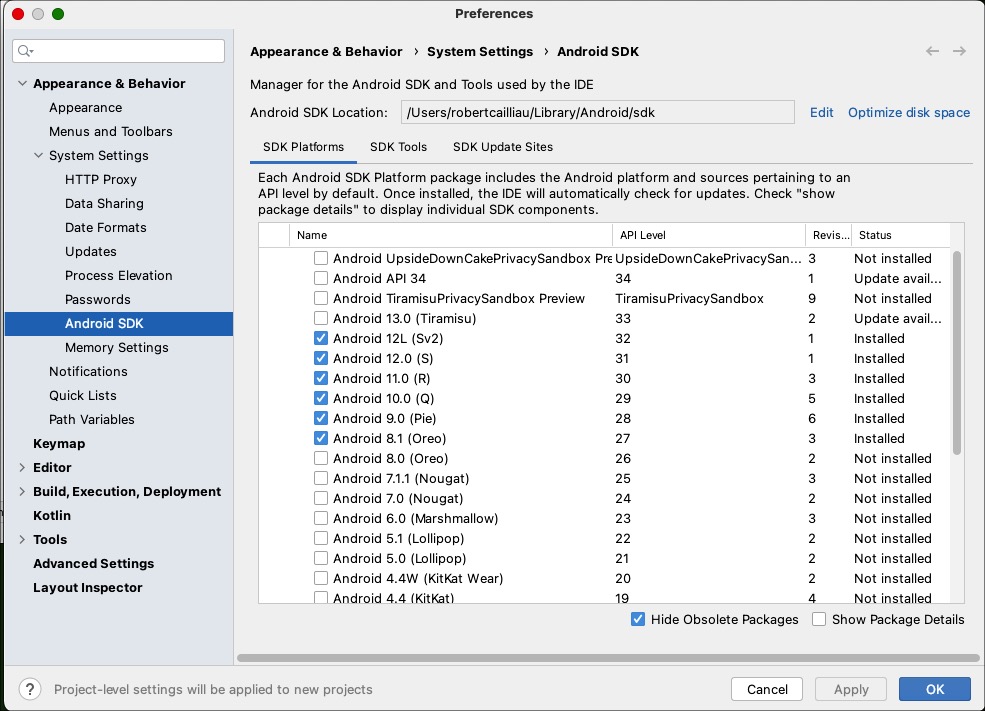Check Android 7.0 (Nougat) platform
This screenshot has height=711, width=985.
pyautogui.click(x=321, y=499)
